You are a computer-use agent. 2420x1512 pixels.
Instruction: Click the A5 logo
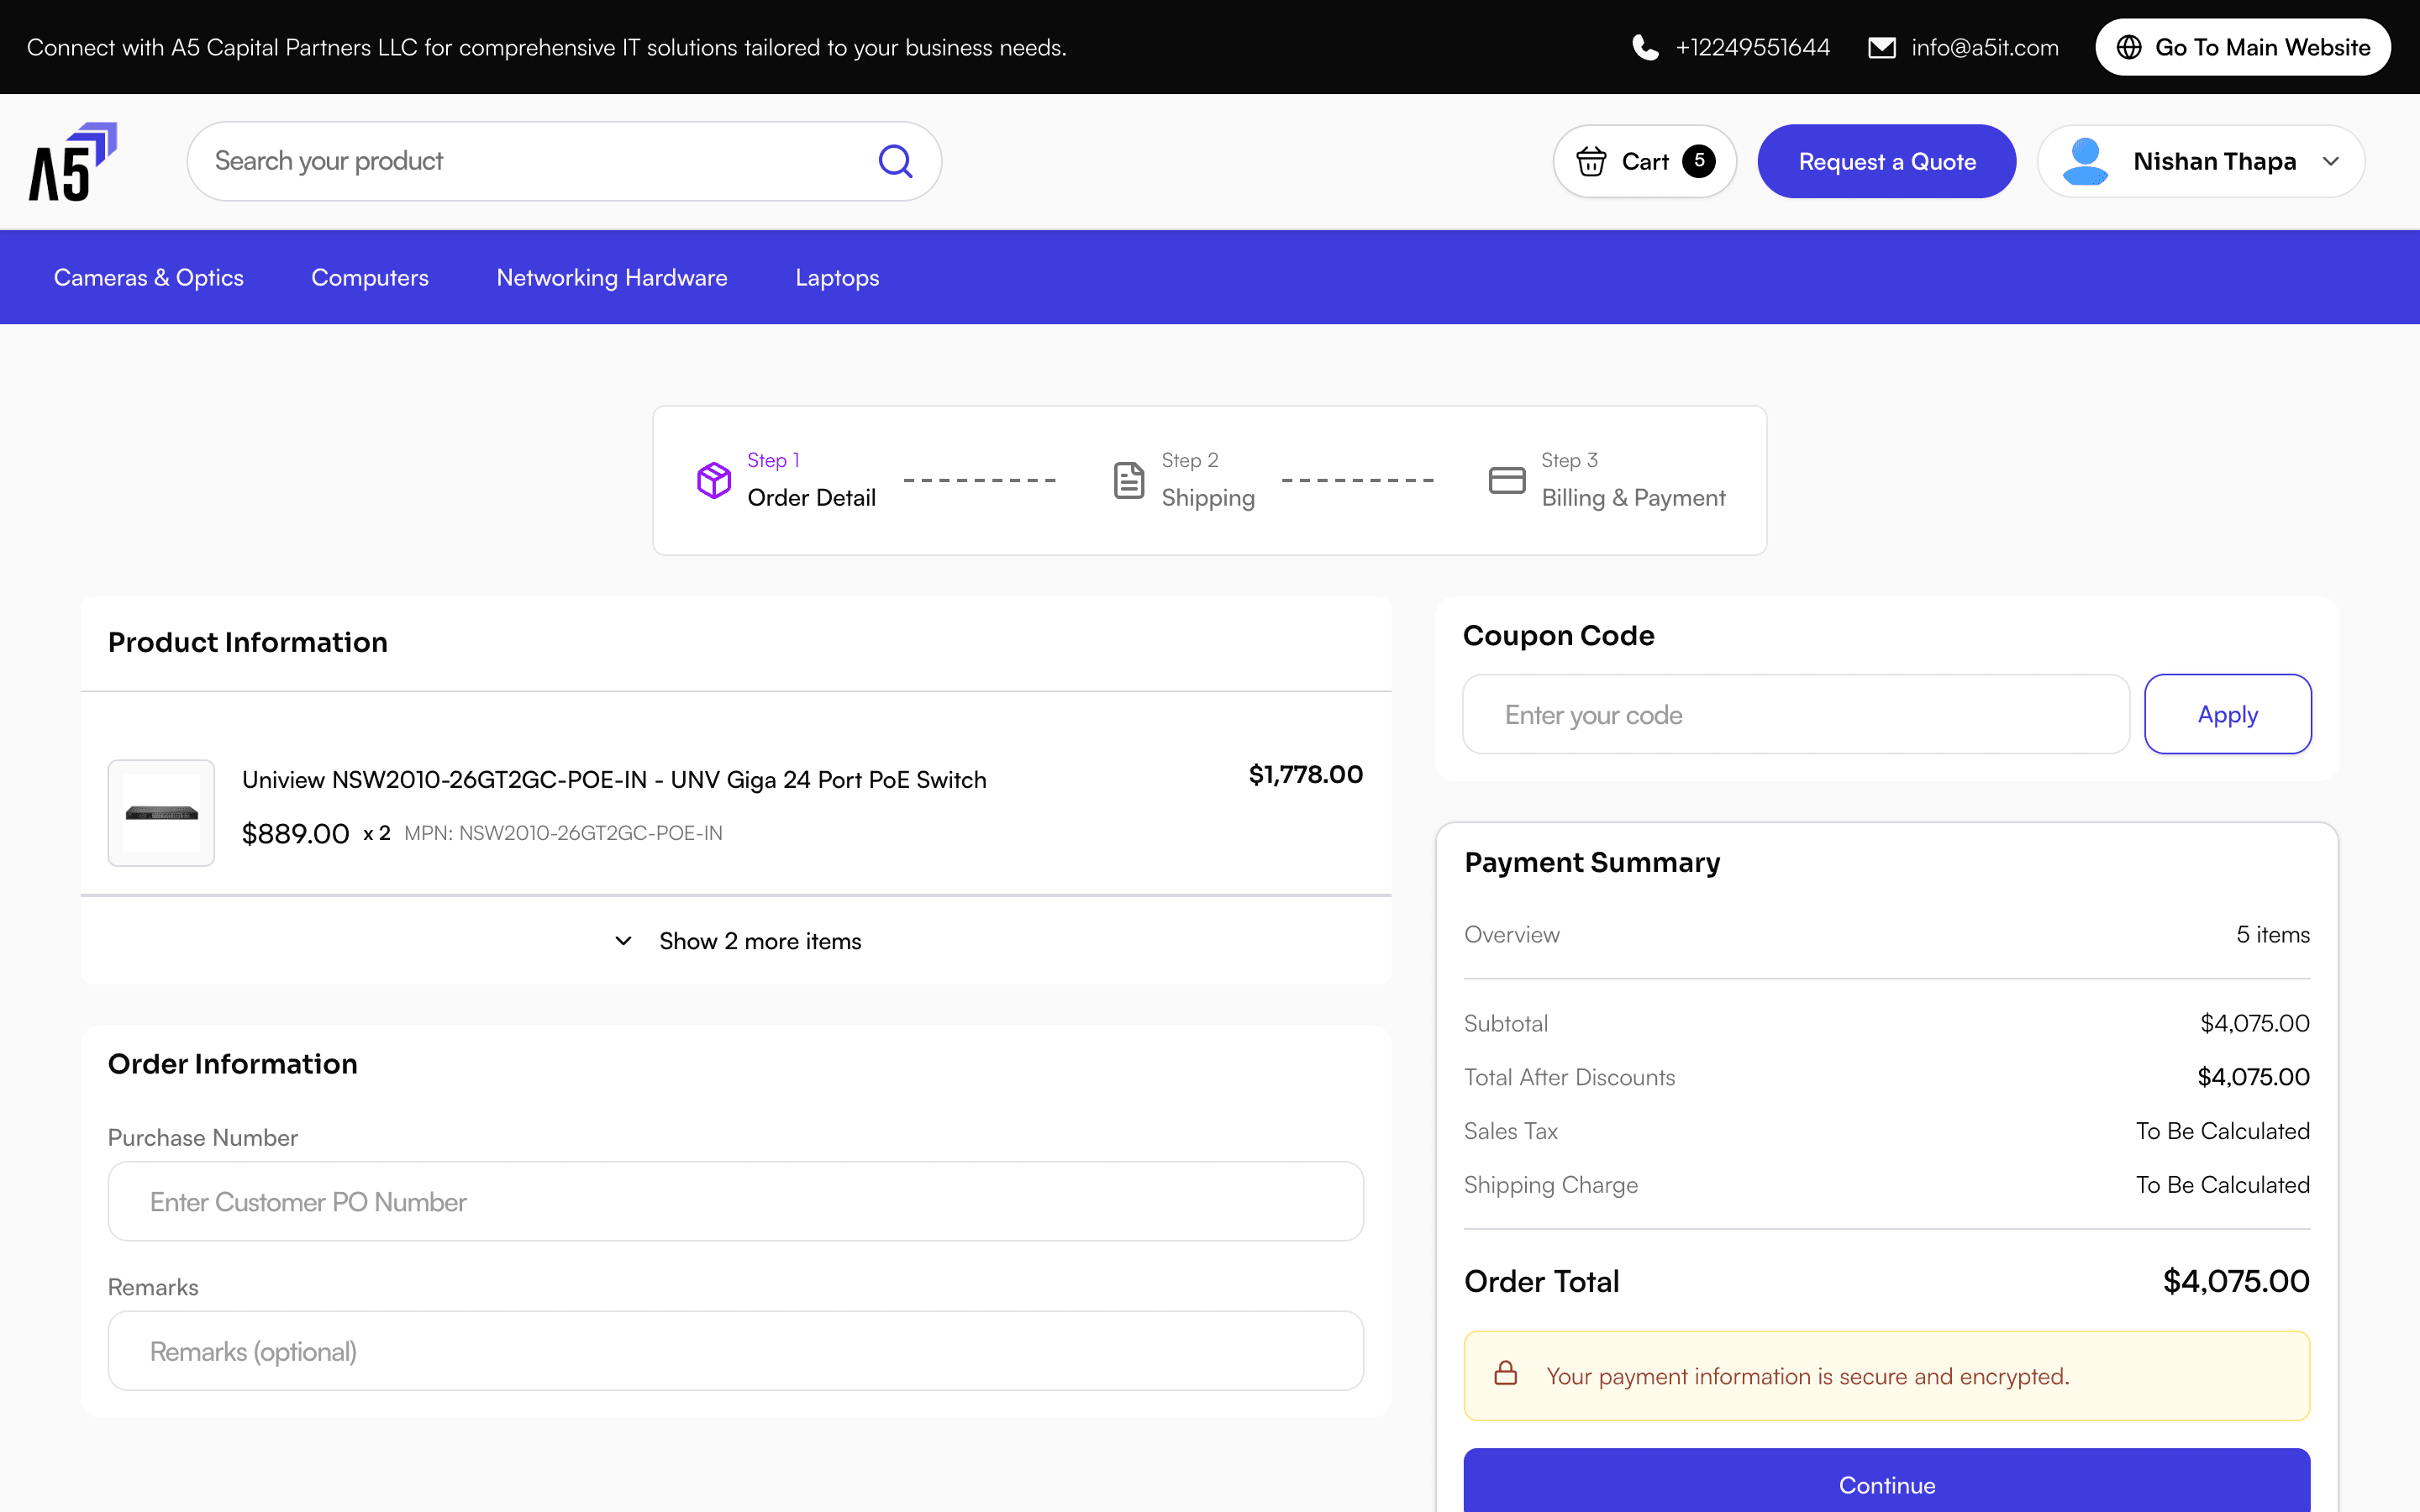(x=73, y=161)
